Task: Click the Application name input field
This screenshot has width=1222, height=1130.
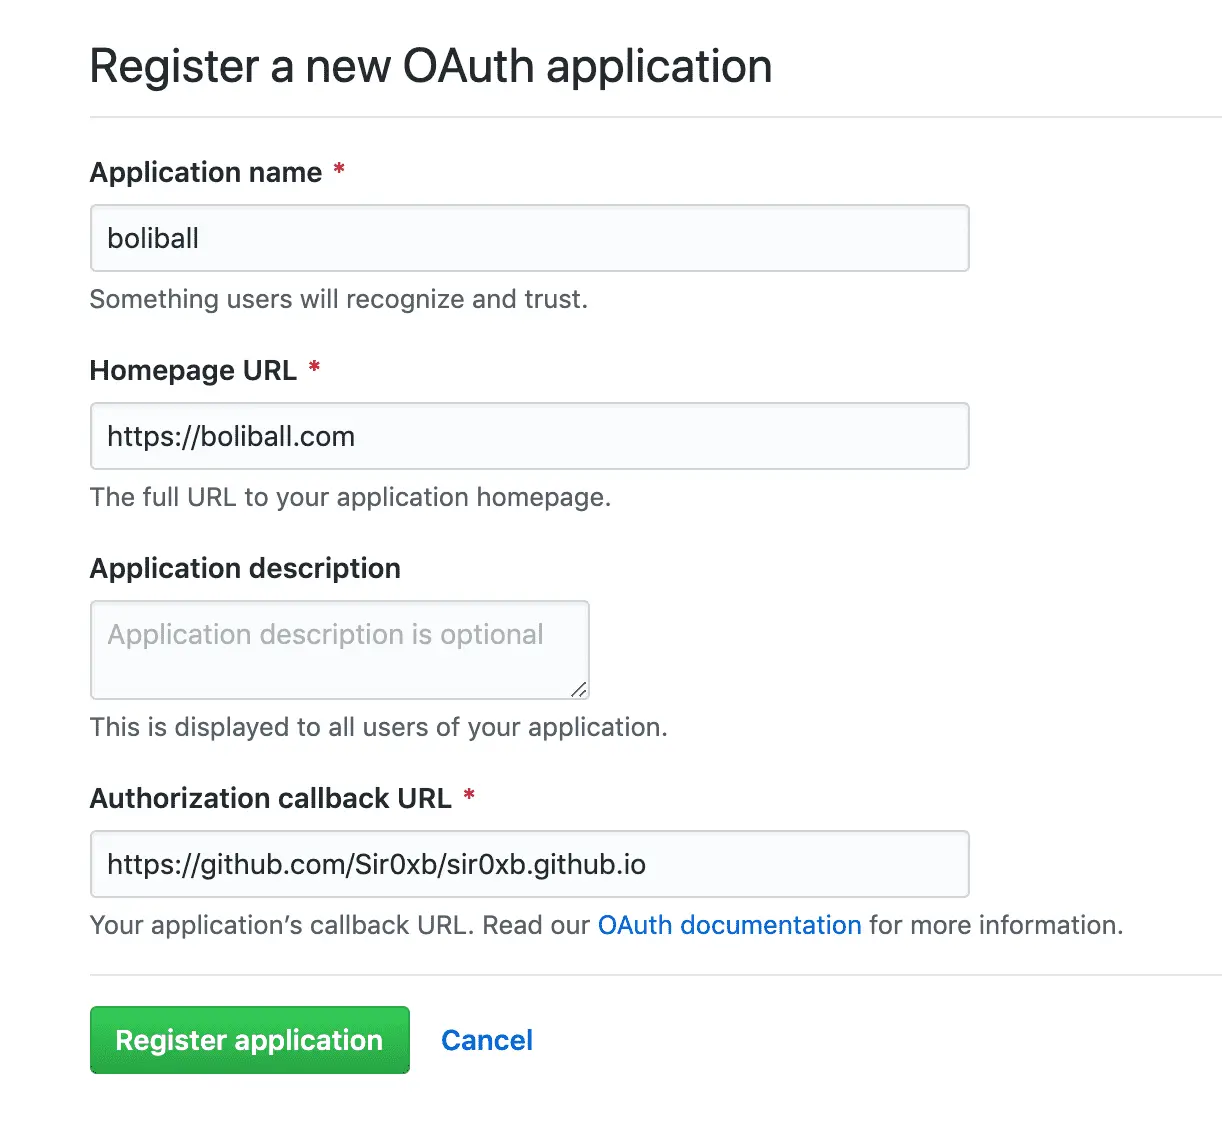Action: [x=529, y=238]
